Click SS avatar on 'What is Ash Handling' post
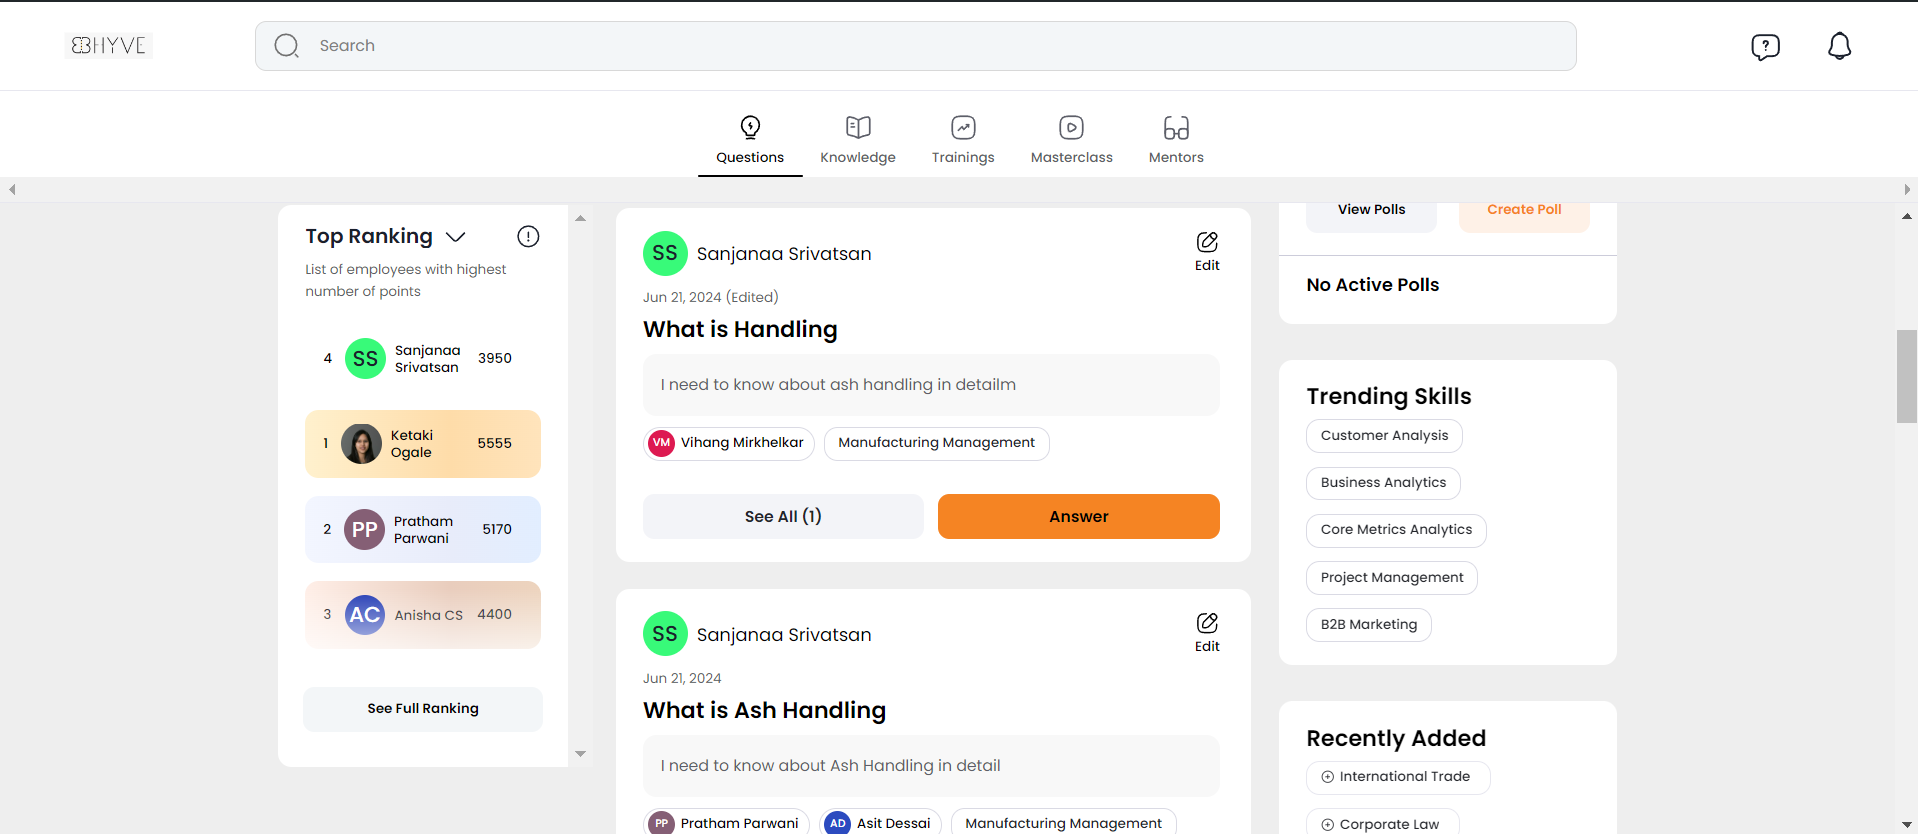Screen dimensions: 1918x834 tap(665, 634)
